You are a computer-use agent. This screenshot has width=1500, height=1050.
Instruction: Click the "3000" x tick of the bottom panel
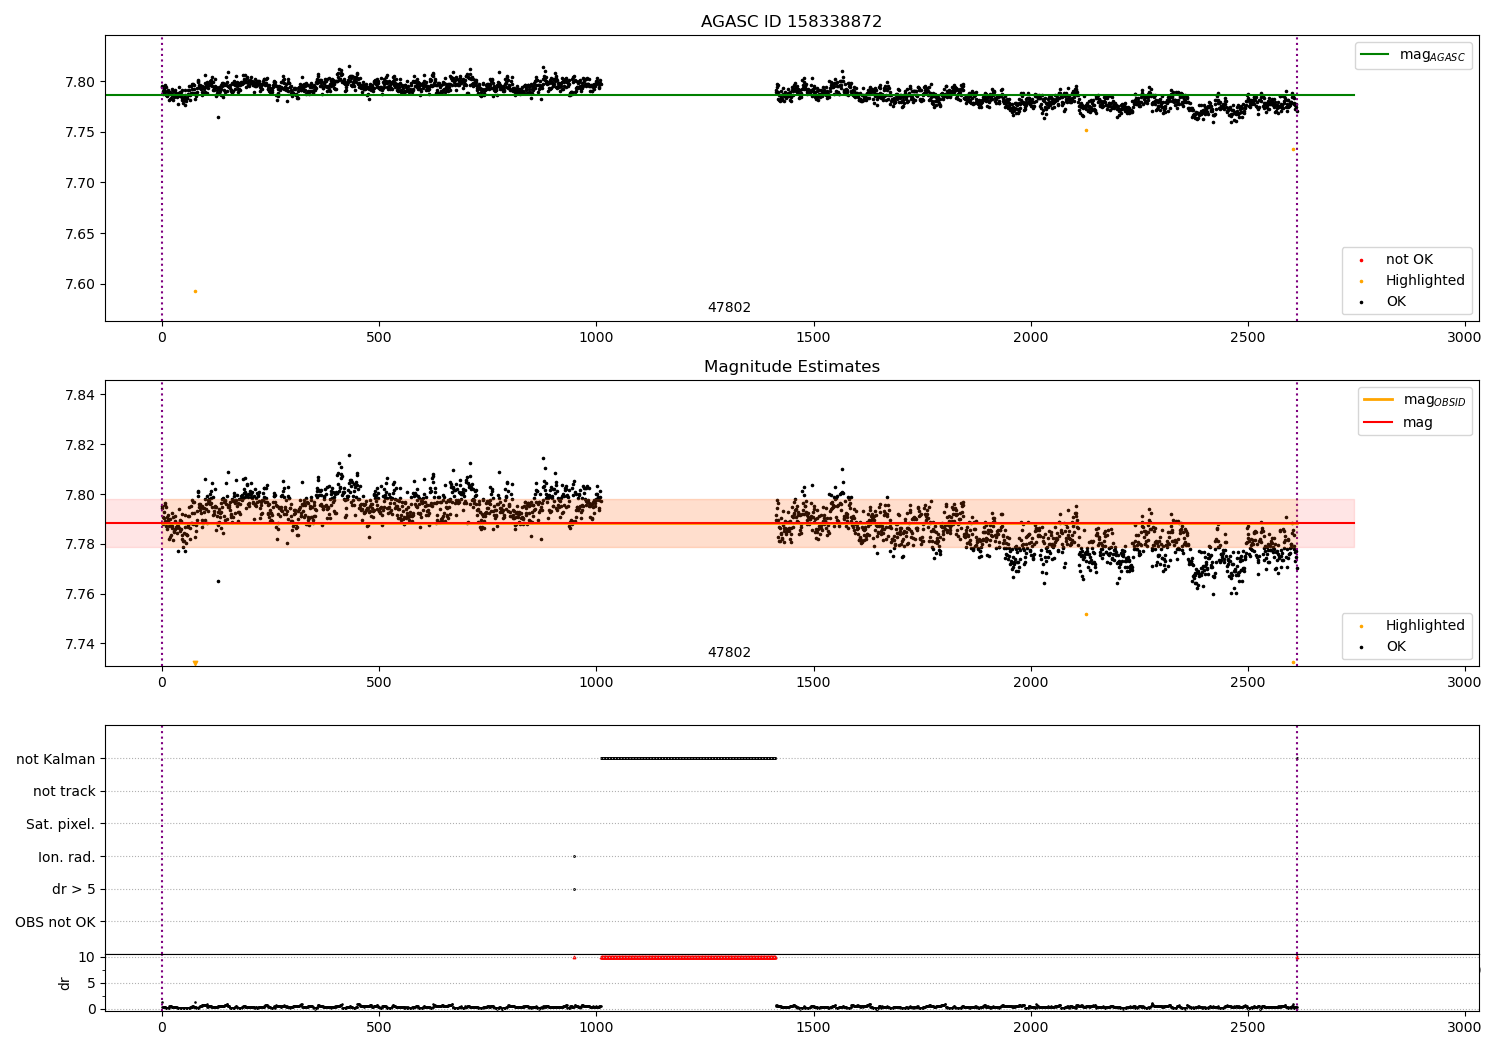click(1464, 1027)
